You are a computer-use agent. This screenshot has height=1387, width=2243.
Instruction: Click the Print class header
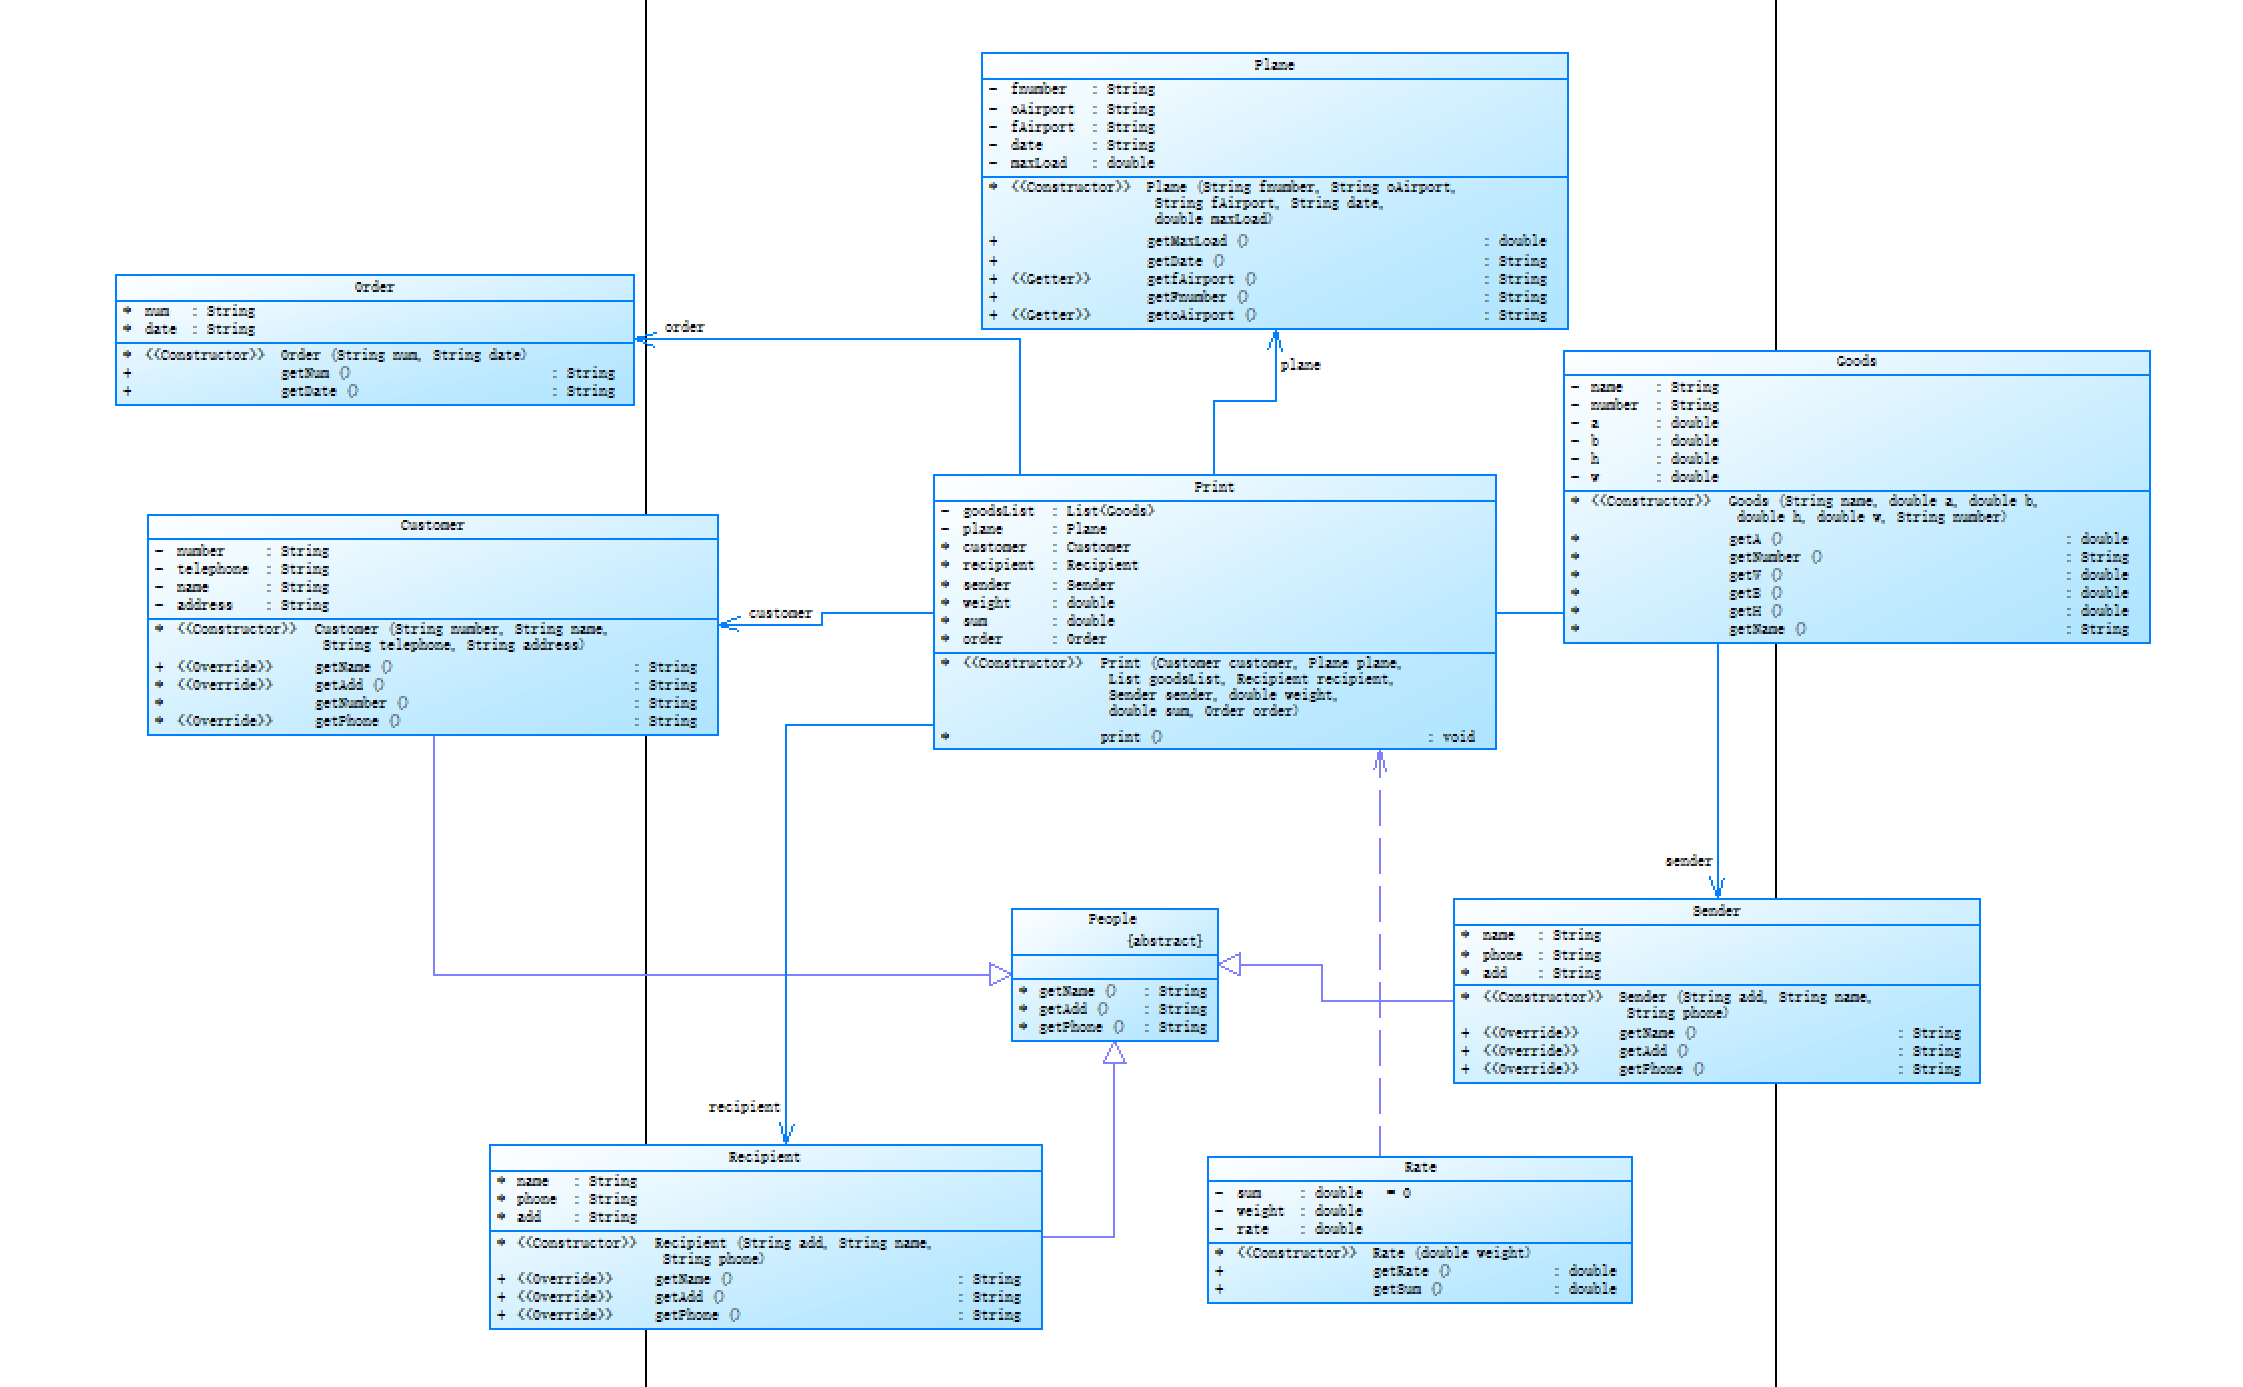coord(1213,487)
